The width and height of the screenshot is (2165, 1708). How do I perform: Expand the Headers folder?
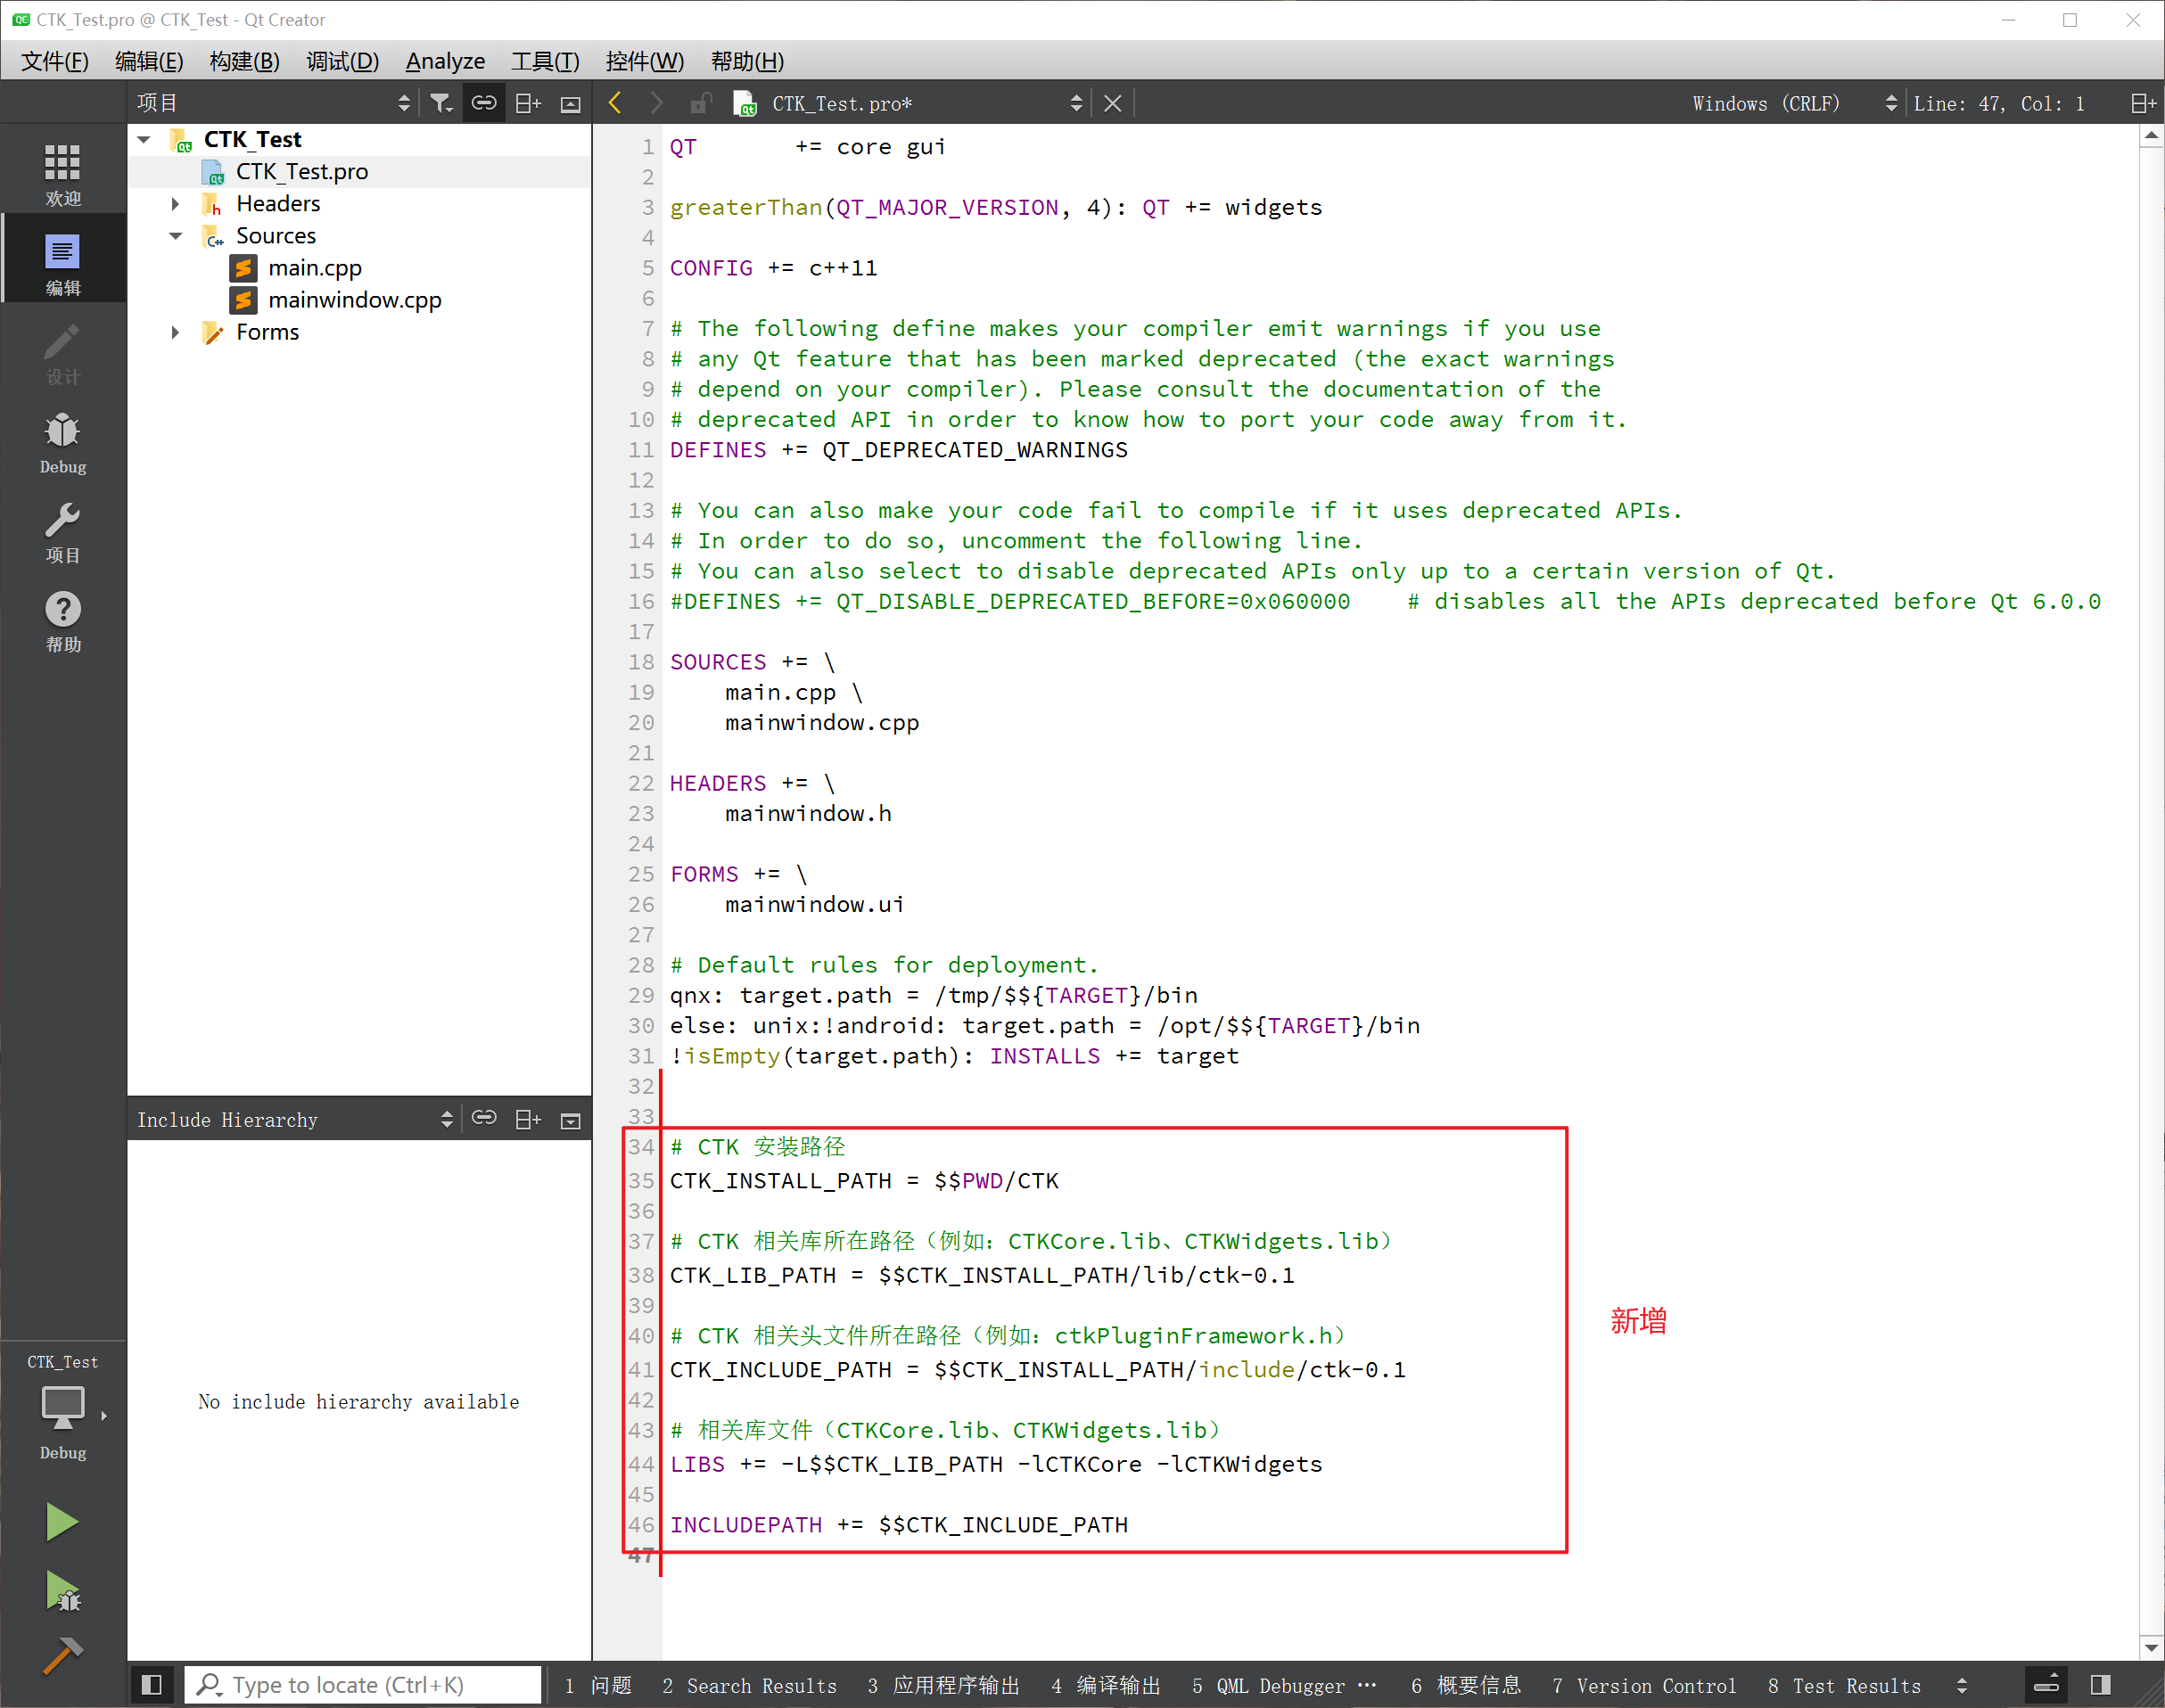point(176,204)
